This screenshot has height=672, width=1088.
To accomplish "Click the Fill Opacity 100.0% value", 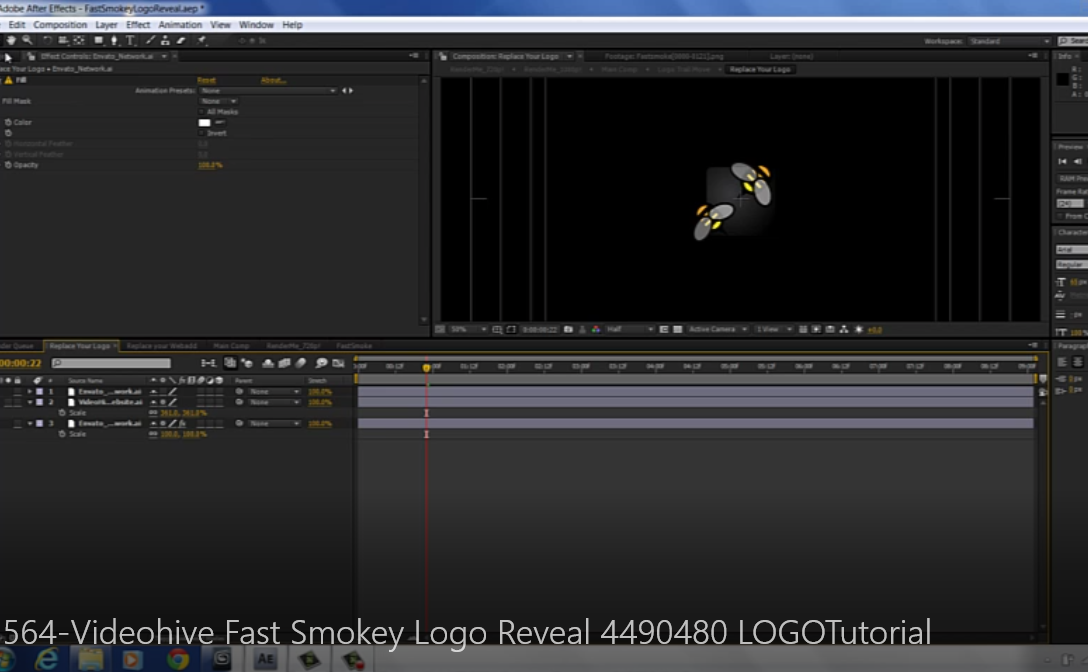I will pyautogui.click(x=210, y=165).
